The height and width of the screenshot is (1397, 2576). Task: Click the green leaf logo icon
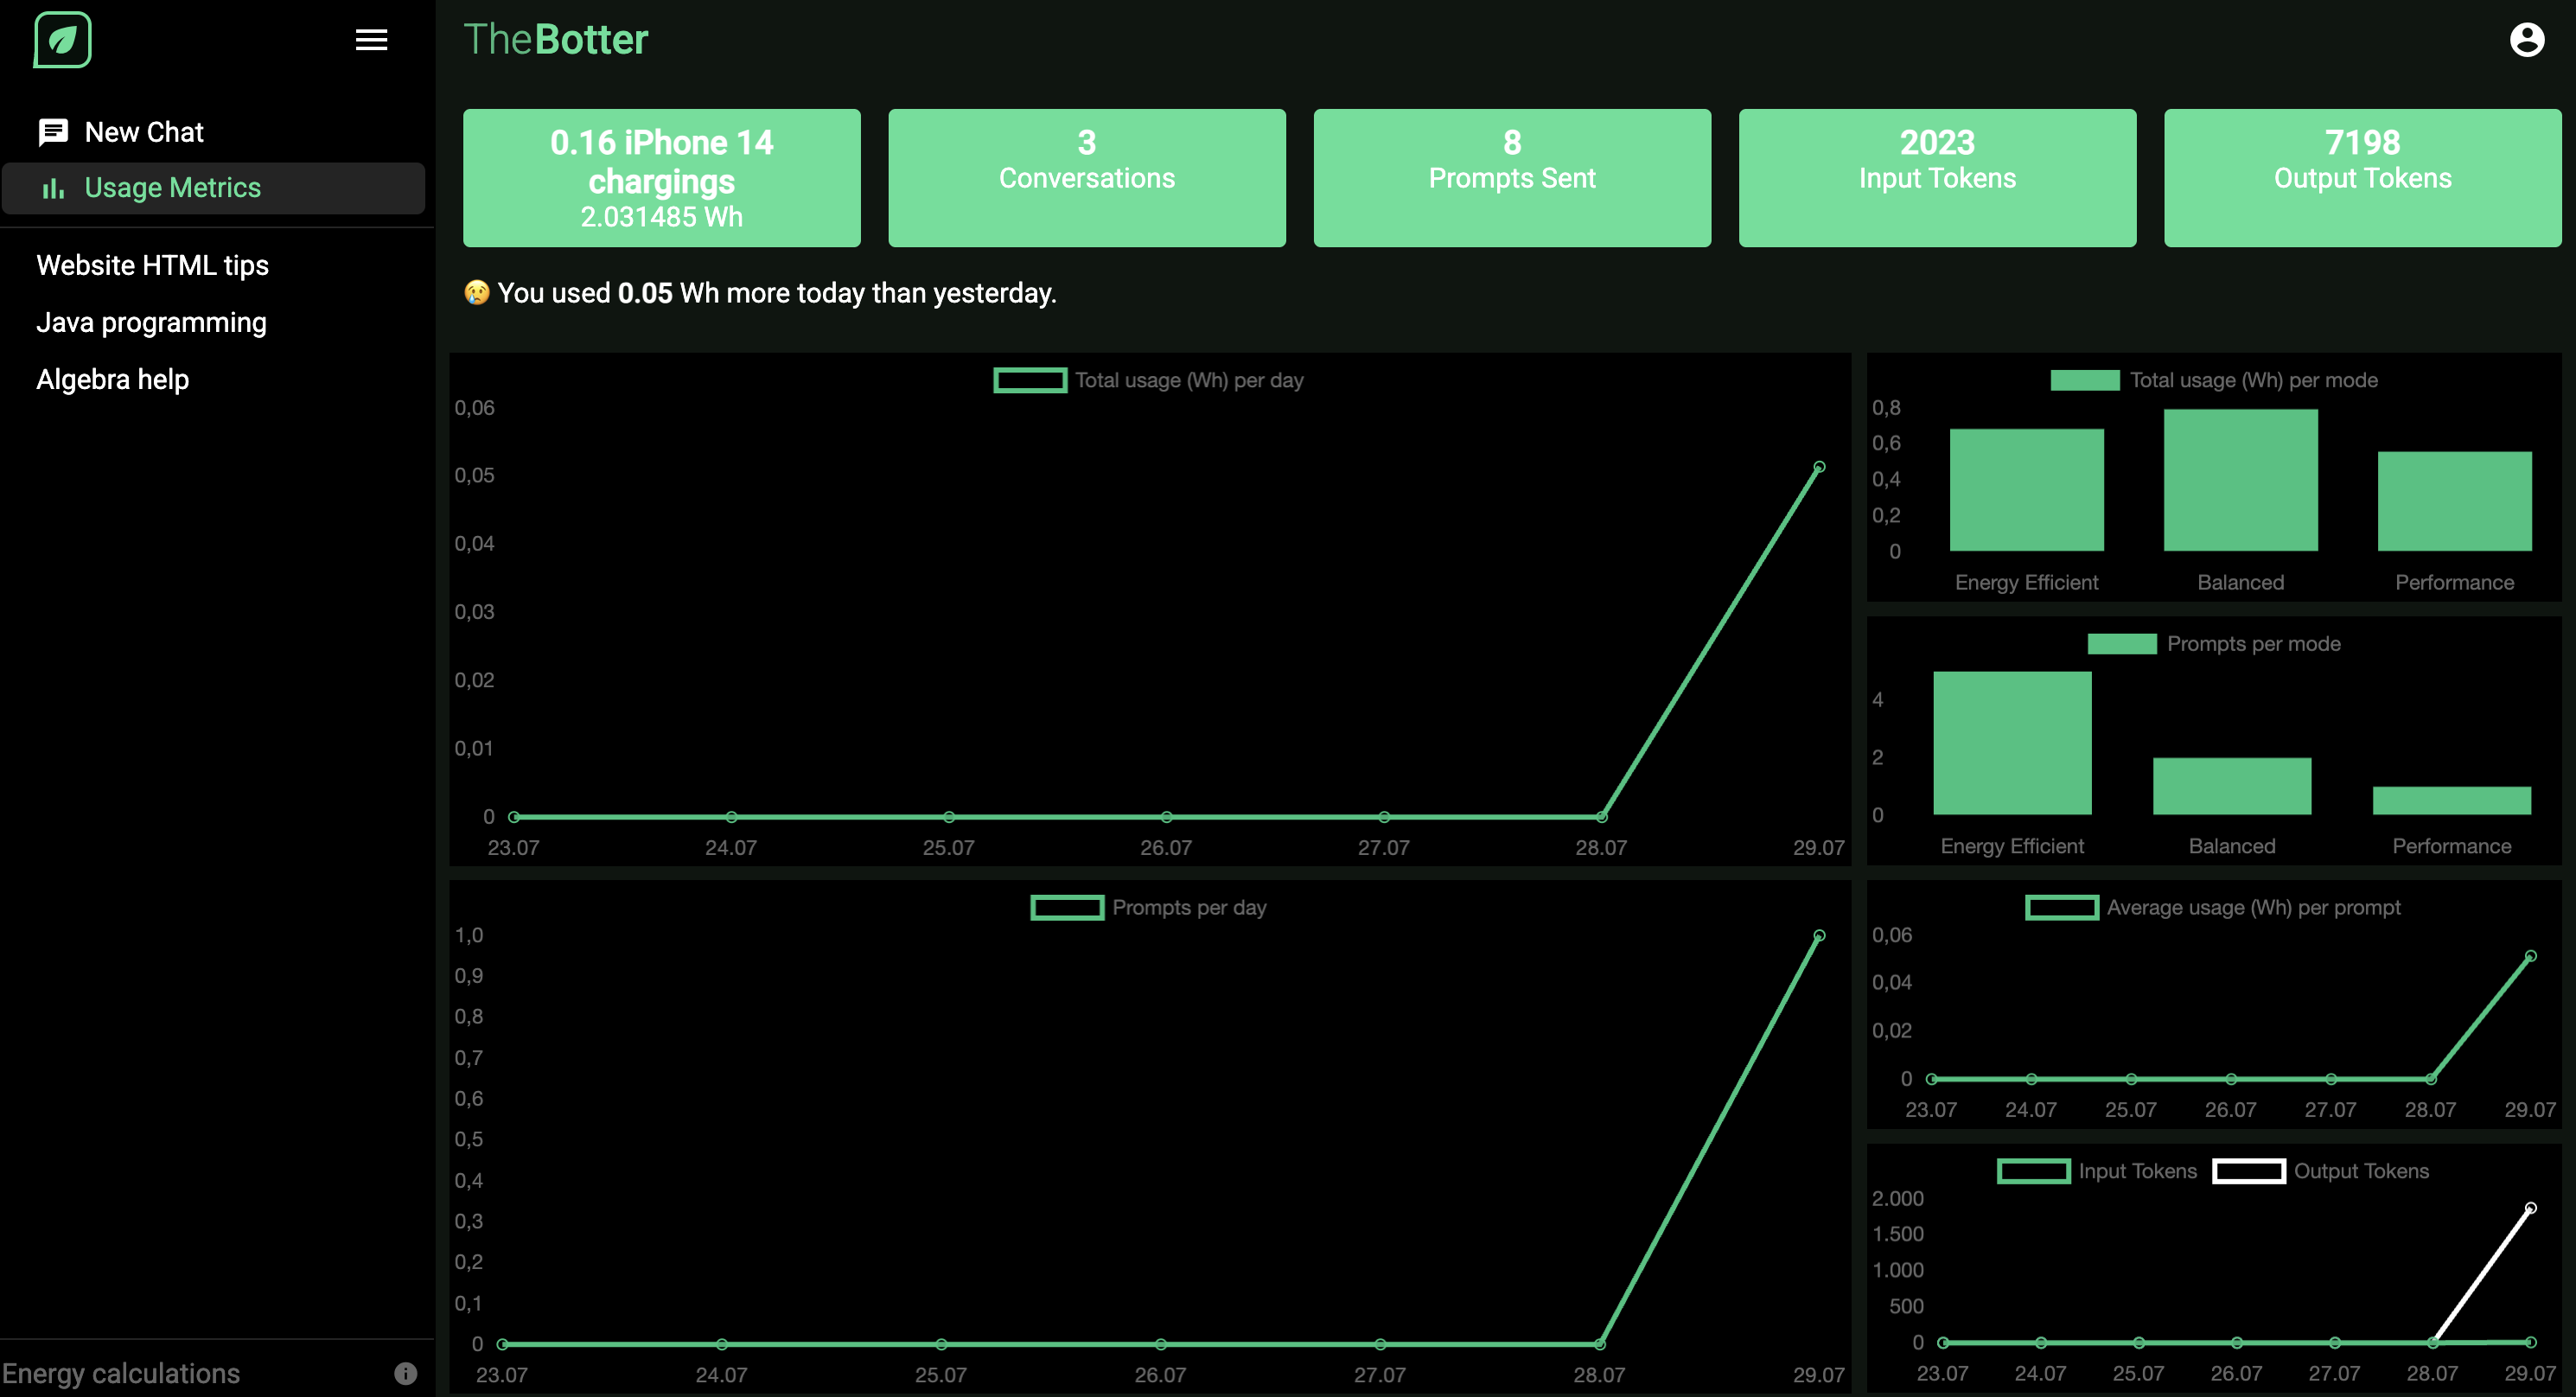pyautogui.click(x=62, y=40)
